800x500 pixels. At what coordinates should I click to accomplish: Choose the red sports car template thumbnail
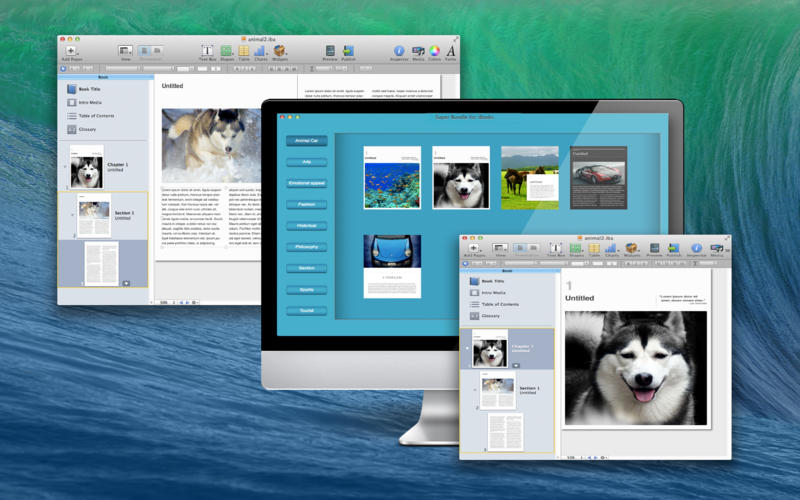pyautogui.click(x=598, y=178)
